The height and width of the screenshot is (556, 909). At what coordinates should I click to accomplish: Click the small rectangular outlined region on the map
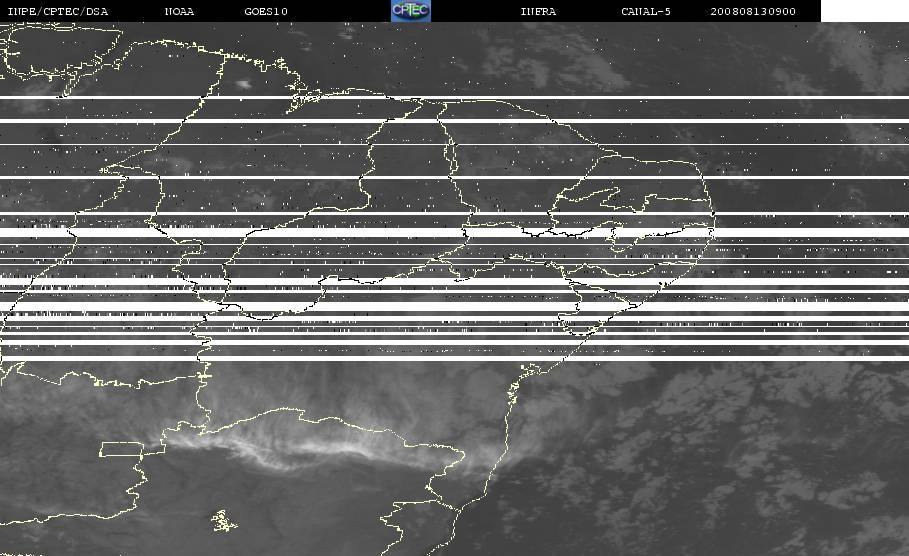[x=122, y=449]
